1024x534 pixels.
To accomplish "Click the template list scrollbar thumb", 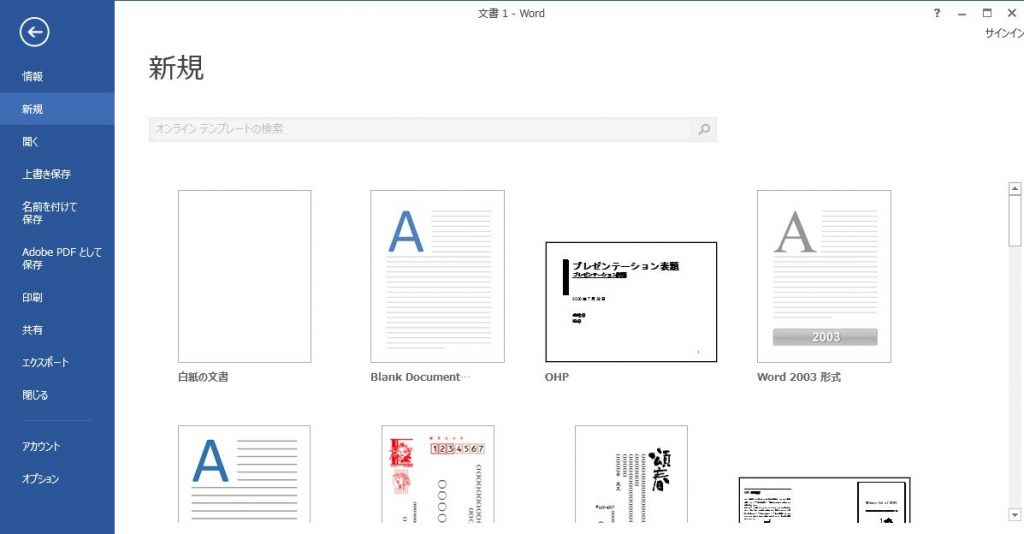I will click(1015, 221).
